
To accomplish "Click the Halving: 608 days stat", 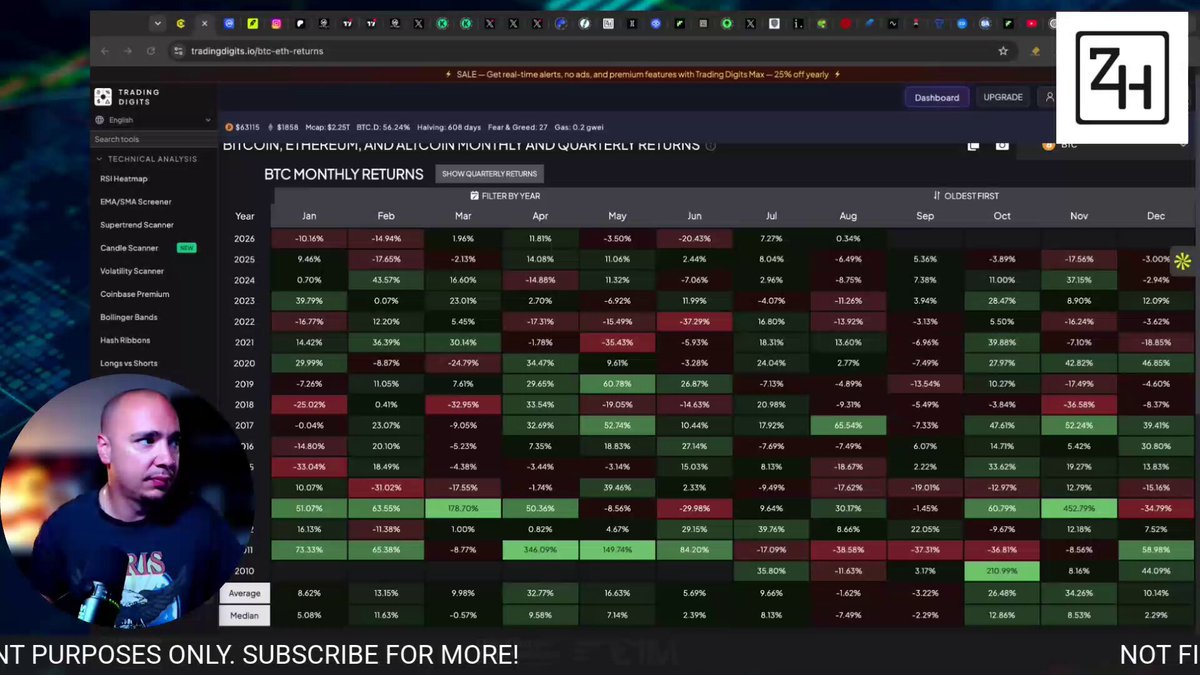I will click(x=449, y=127).
